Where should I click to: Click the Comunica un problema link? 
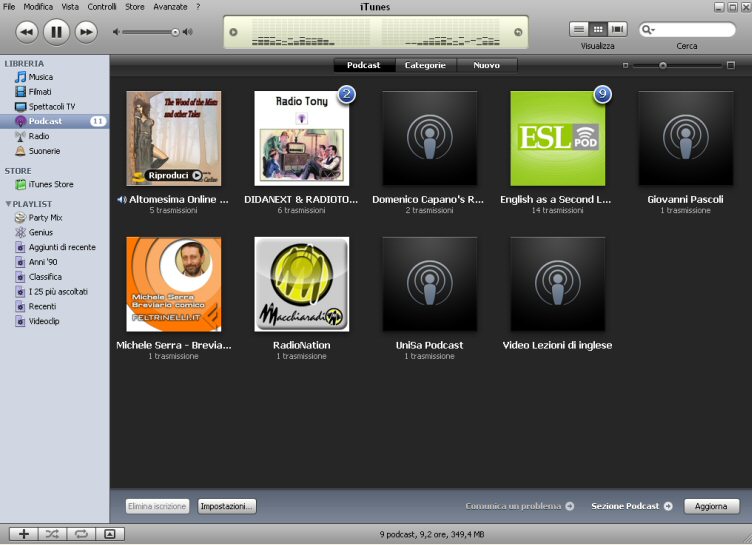pos(520,506)
